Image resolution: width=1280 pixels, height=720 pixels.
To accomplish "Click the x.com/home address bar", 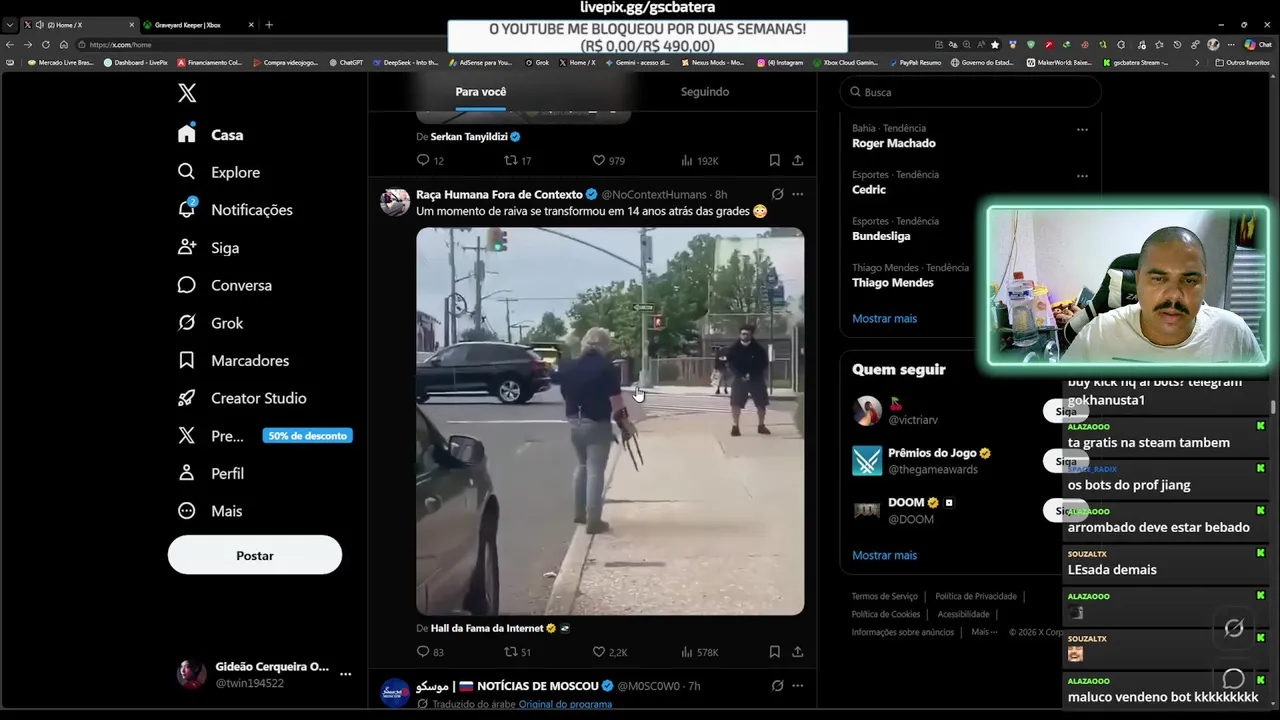I will pos(500,44).
